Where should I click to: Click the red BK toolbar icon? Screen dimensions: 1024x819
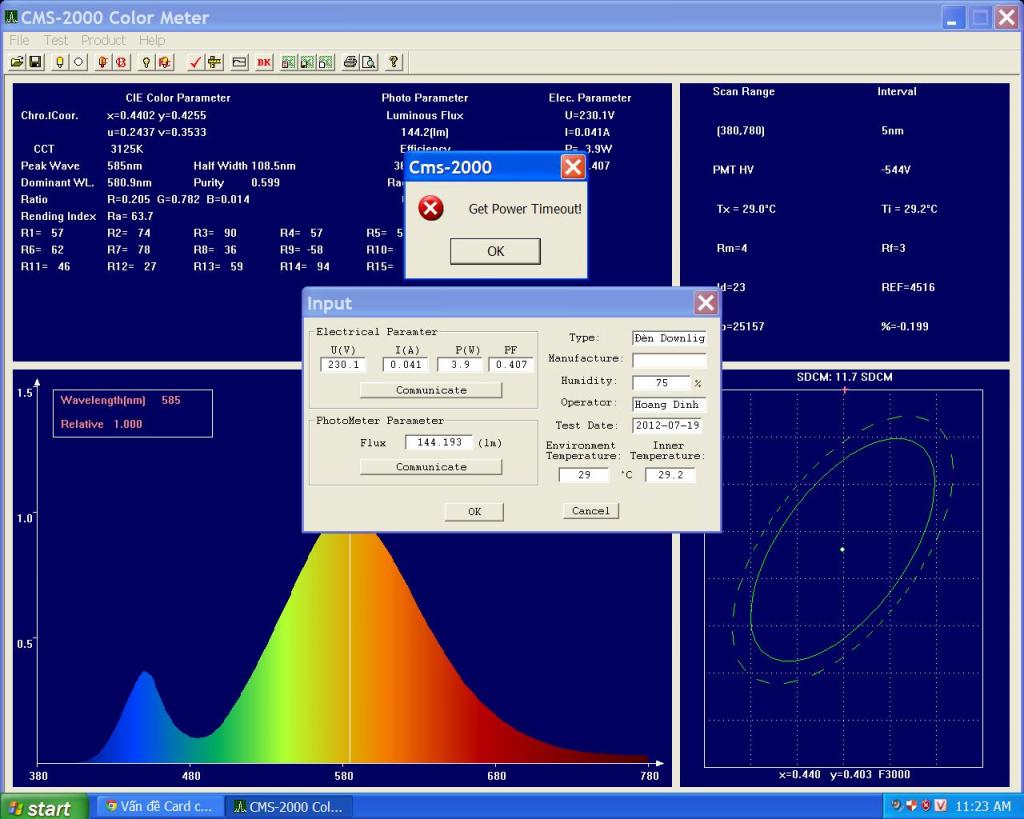pos(264,62)
